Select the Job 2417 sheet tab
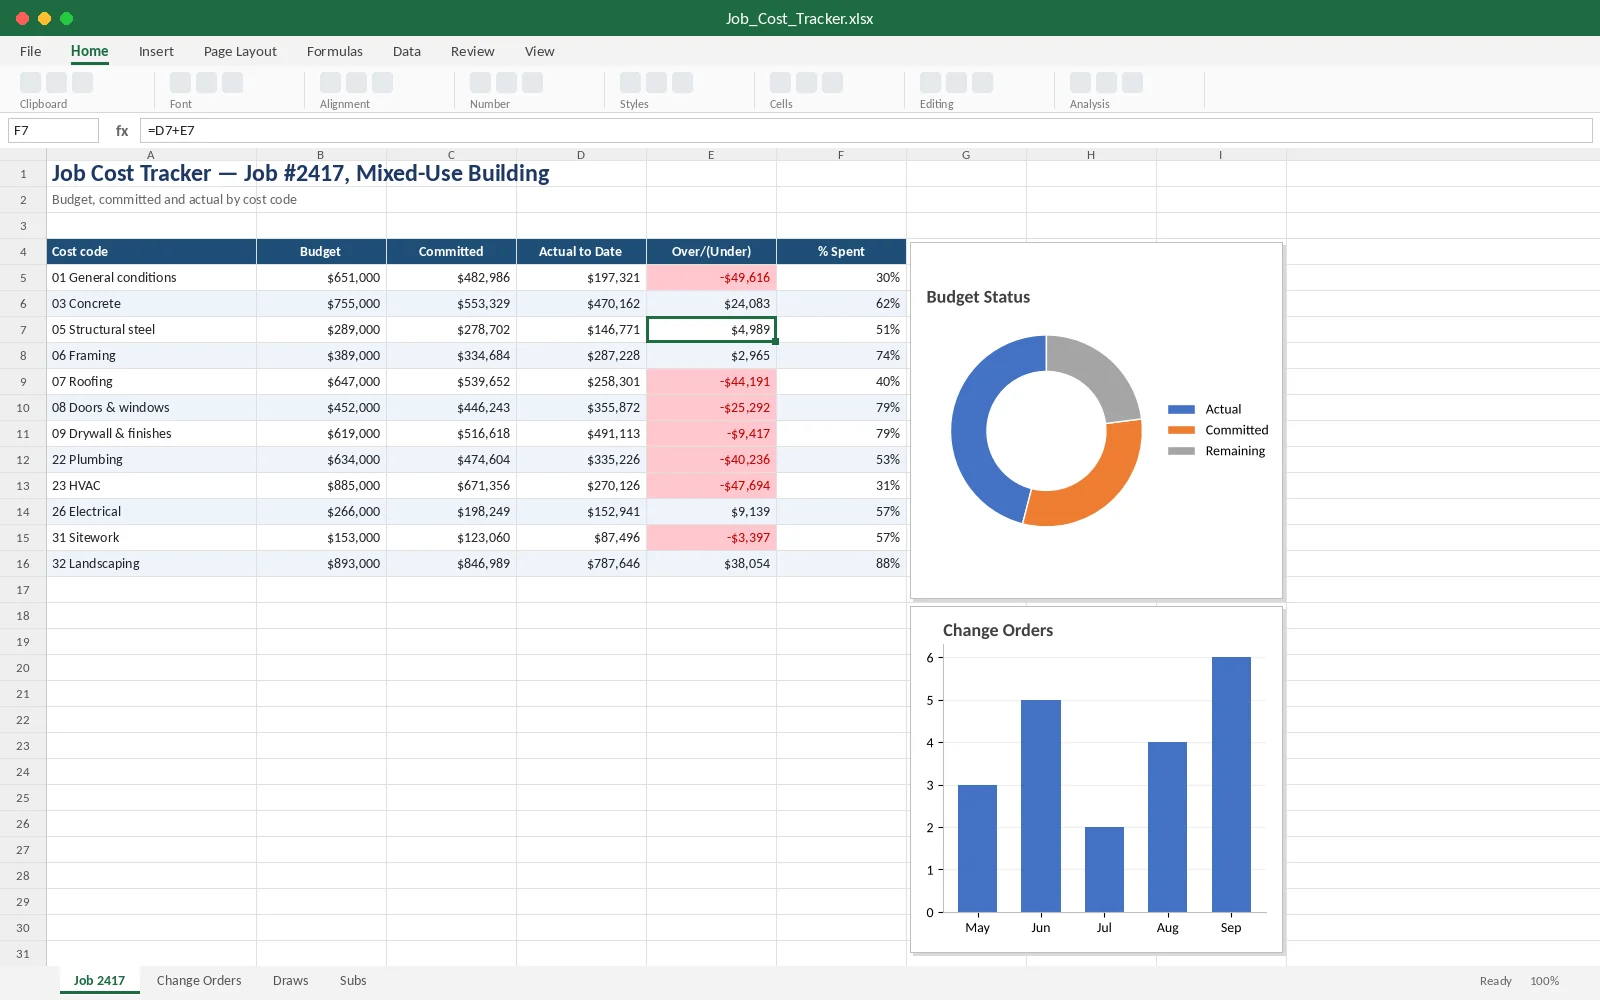 pos(99,981)
